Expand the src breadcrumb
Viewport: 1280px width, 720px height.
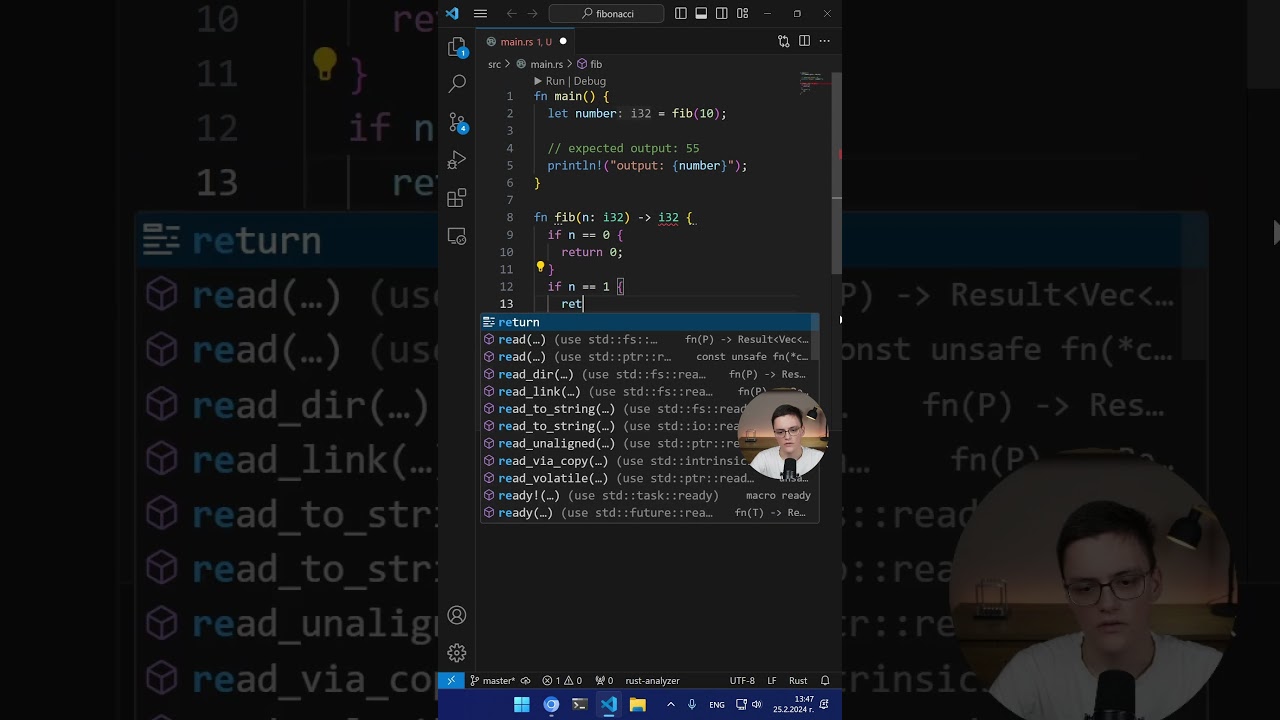tap(494, 64)
